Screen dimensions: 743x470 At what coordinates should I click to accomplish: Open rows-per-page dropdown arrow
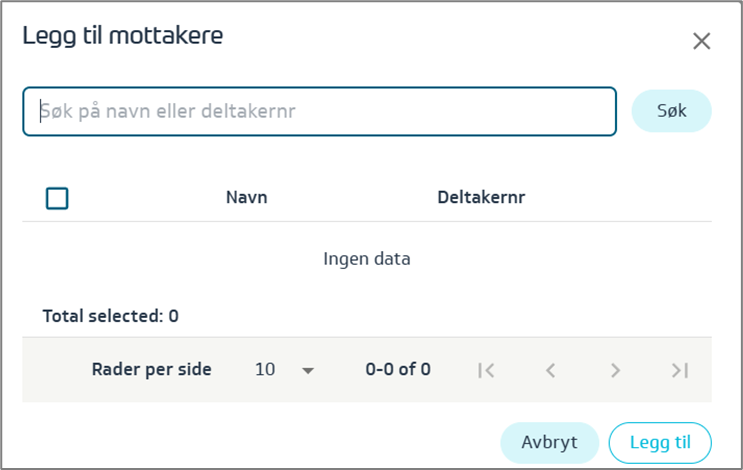click(308, 370)
